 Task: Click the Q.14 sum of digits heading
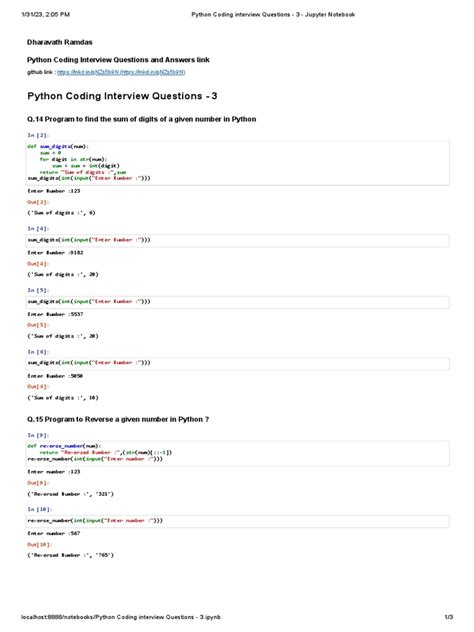coord(141,119)
